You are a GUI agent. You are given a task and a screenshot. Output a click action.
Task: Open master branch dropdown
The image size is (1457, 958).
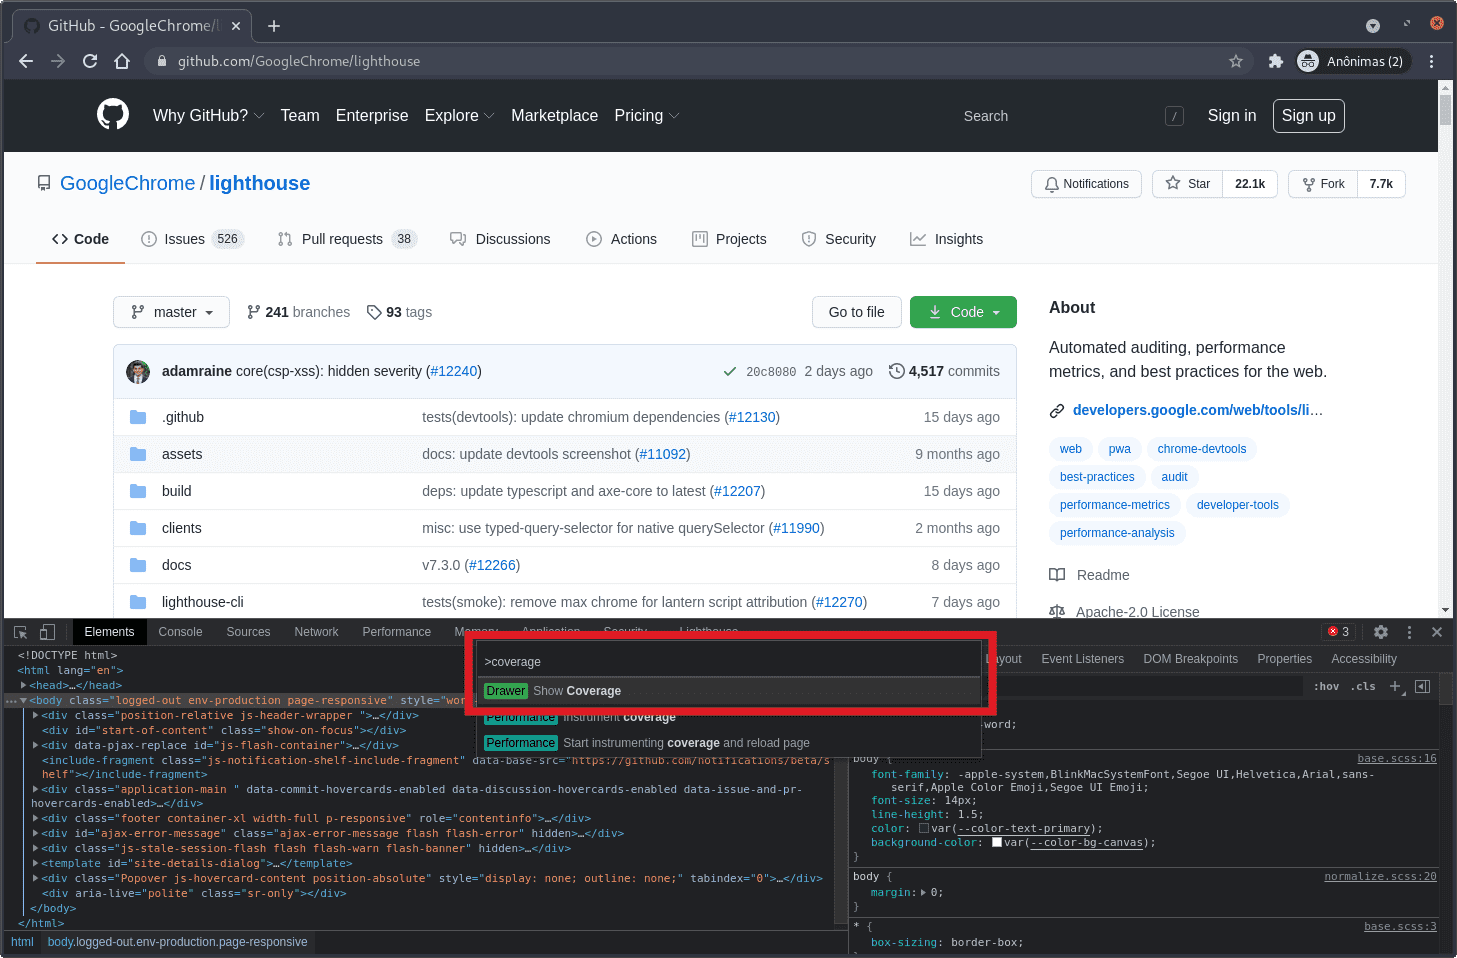[x=171, y=312]
